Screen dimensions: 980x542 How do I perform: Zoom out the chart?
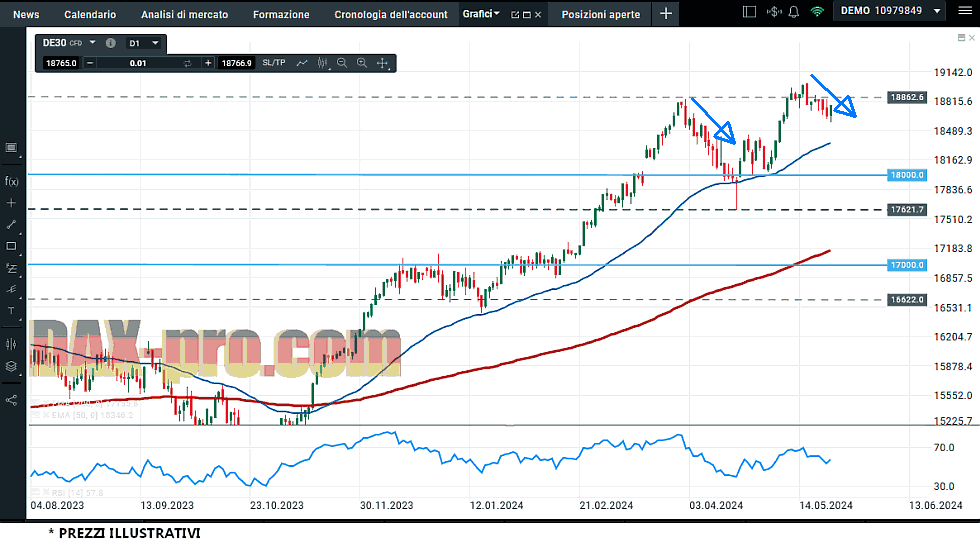coord(342,63)
